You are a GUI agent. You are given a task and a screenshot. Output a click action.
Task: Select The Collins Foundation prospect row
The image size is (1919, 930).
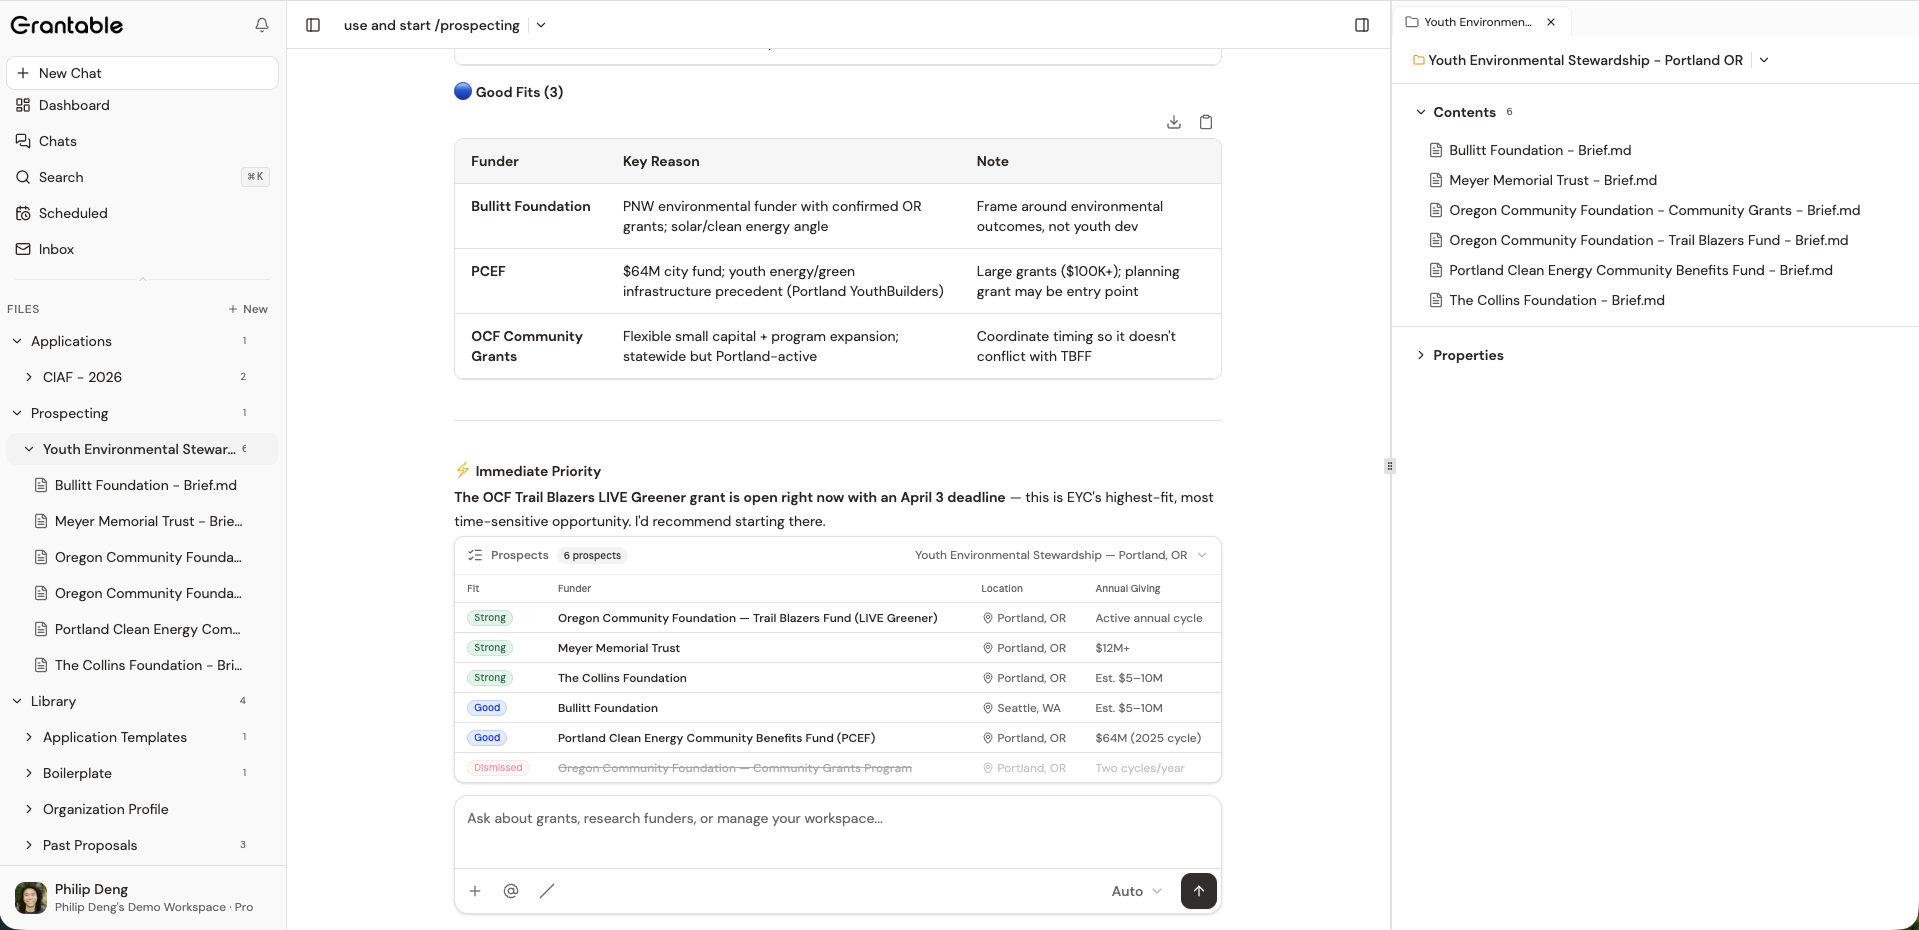[x=838, y=678]
